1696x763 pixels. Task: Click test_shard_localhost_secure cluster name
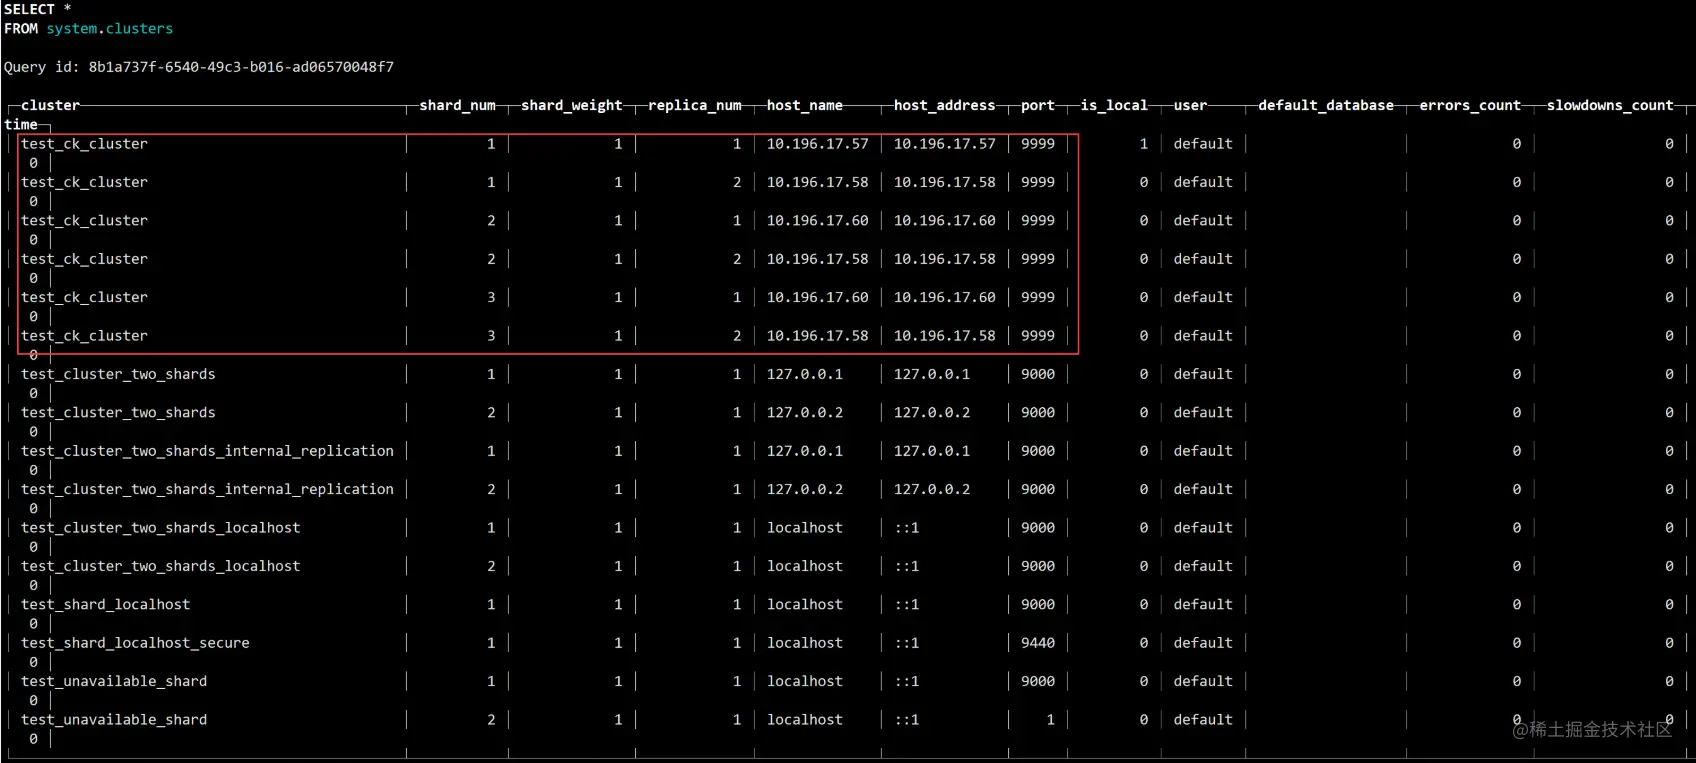click(136, 643)
